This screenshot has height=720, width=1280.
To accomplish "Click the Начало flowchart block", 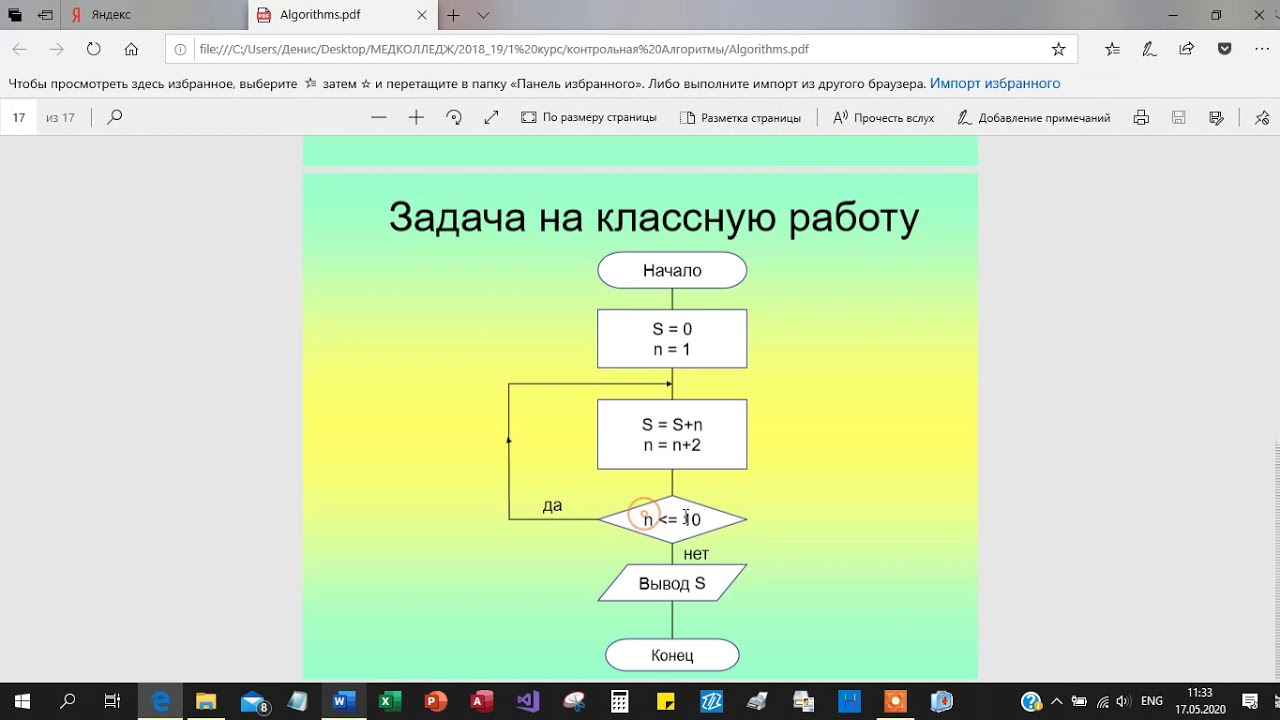I will (672, 270).
